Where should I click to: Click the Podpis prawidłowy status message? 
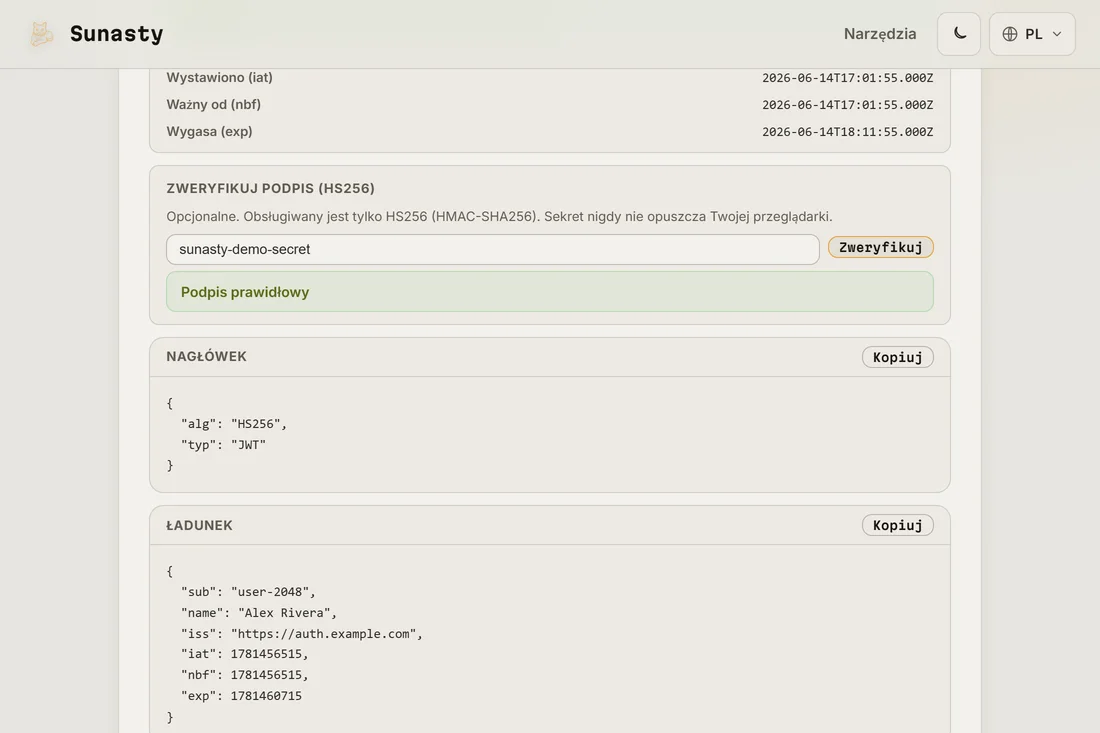pos(549,292)
